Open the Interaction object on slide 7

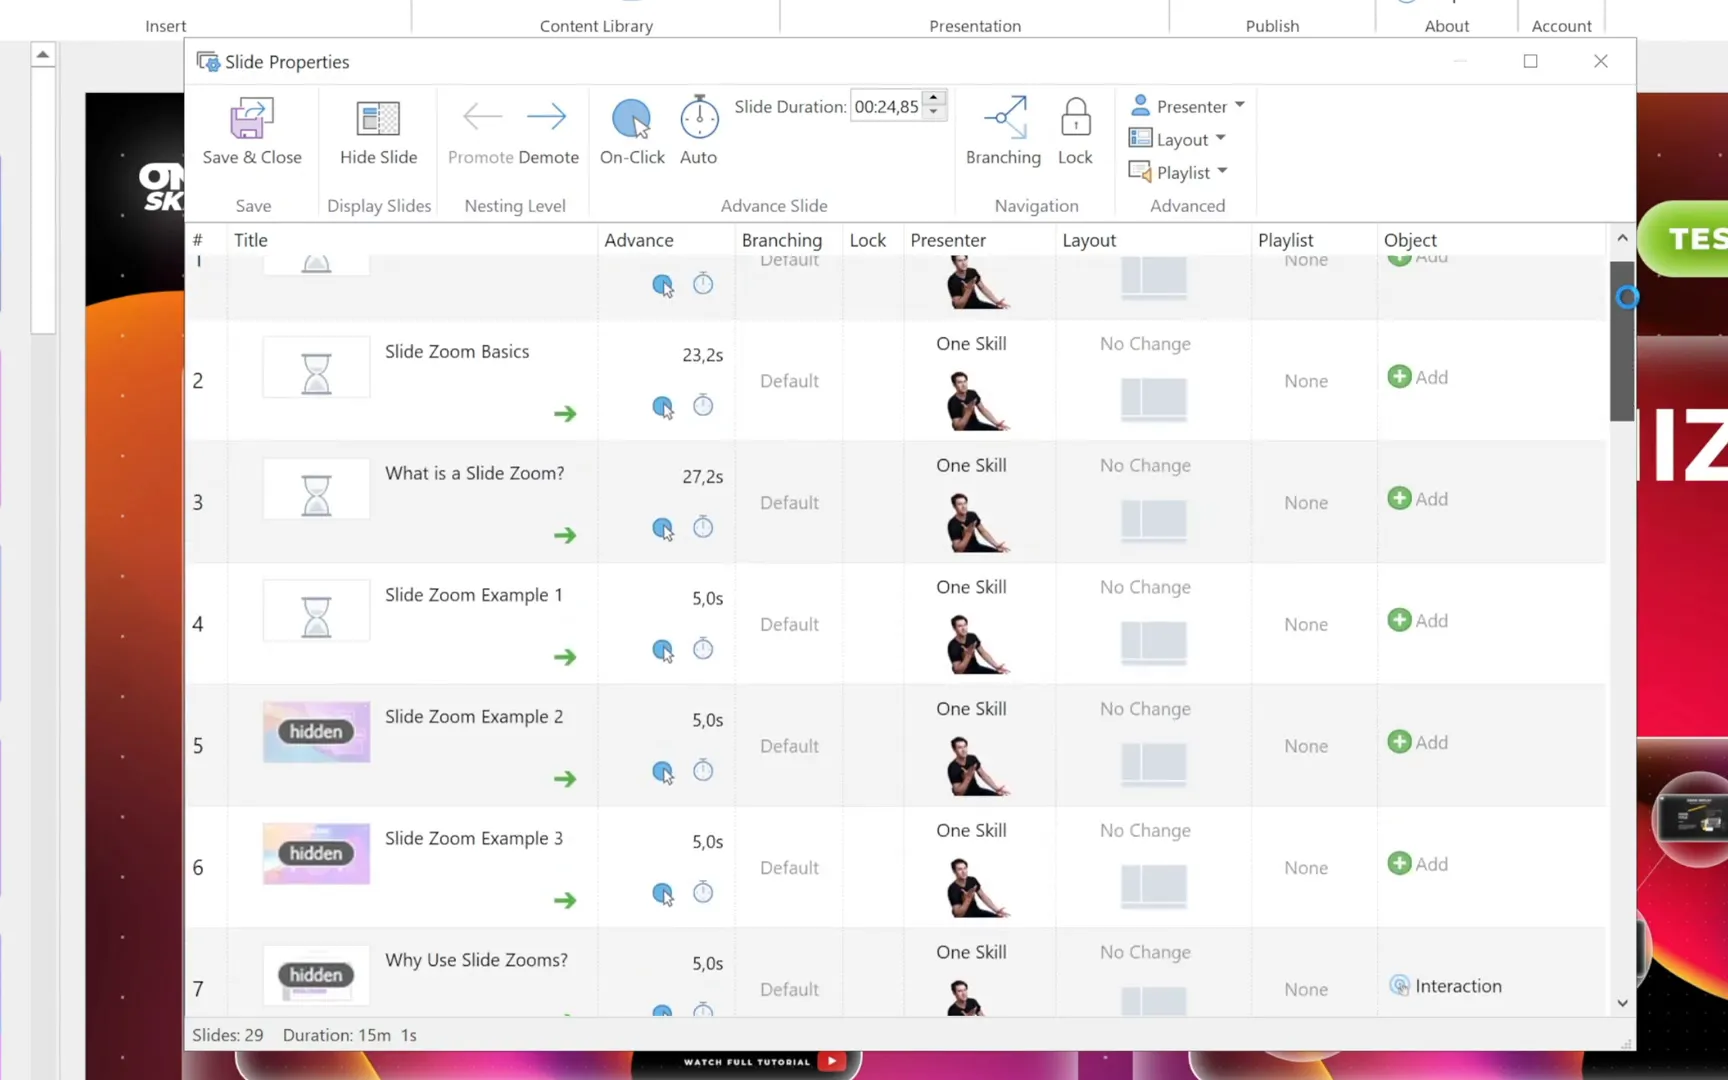1446,986
